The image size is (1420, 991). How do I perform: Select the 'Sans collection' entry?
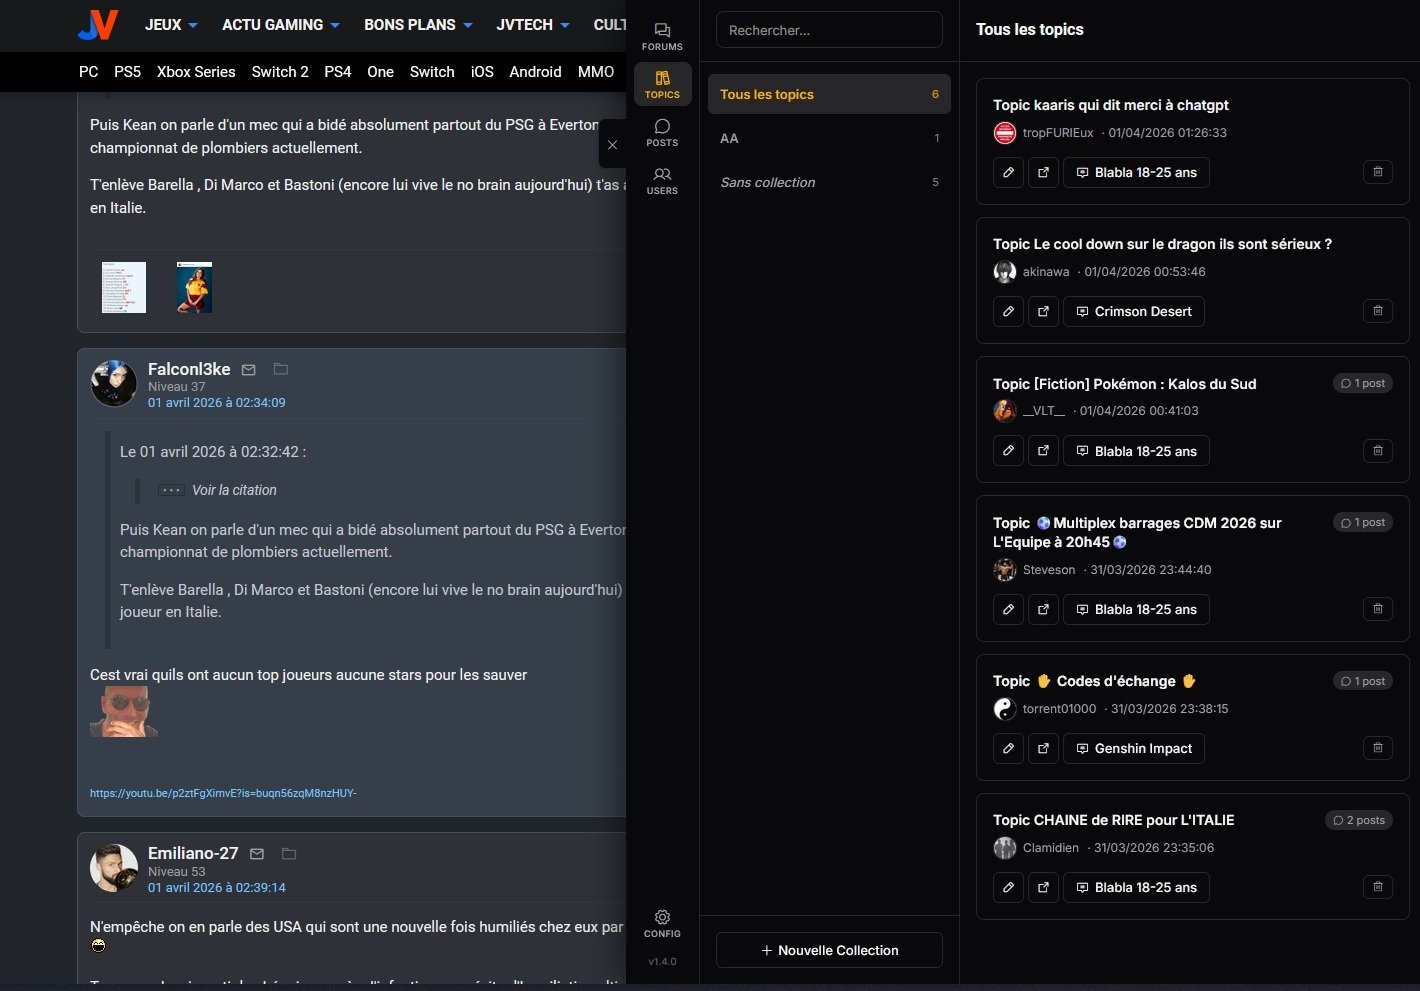[x=829, y=182]
